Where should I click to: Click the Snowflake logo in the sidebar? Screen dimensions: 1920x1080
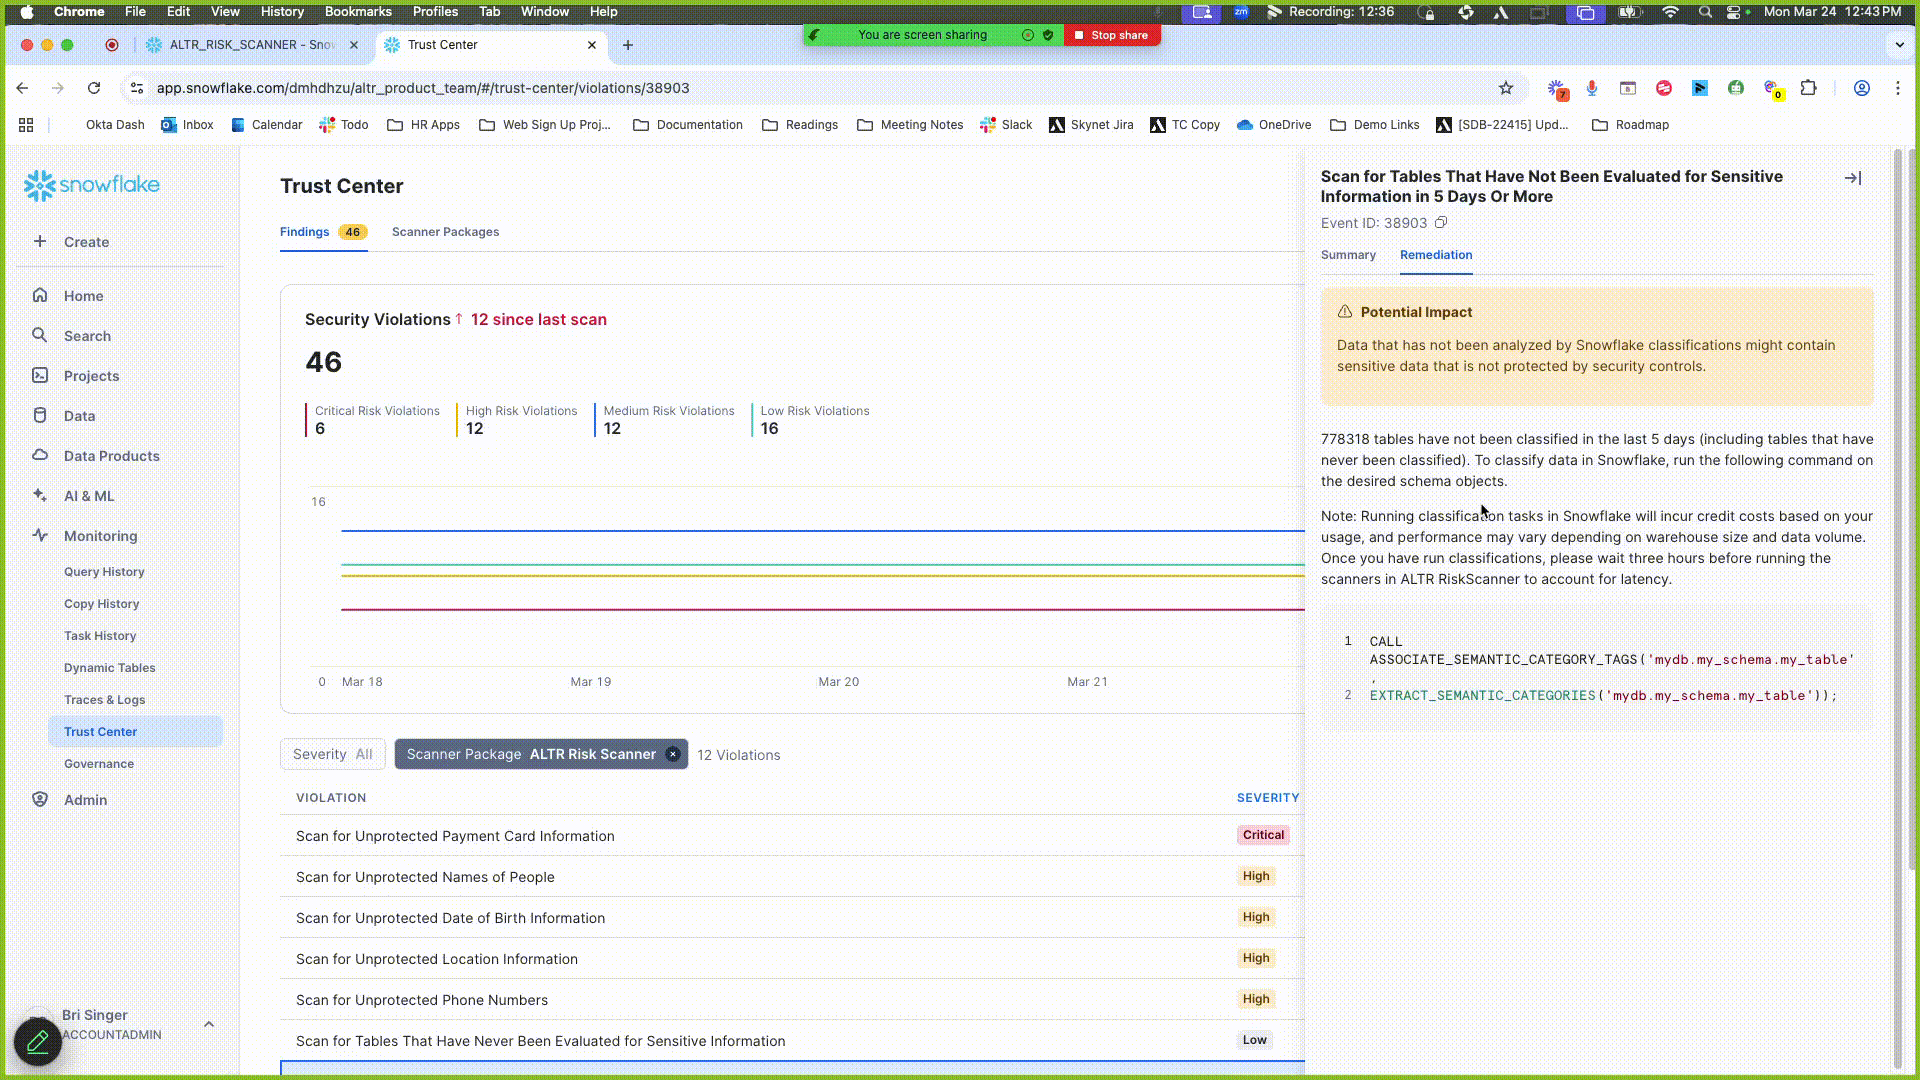(90, 184)
